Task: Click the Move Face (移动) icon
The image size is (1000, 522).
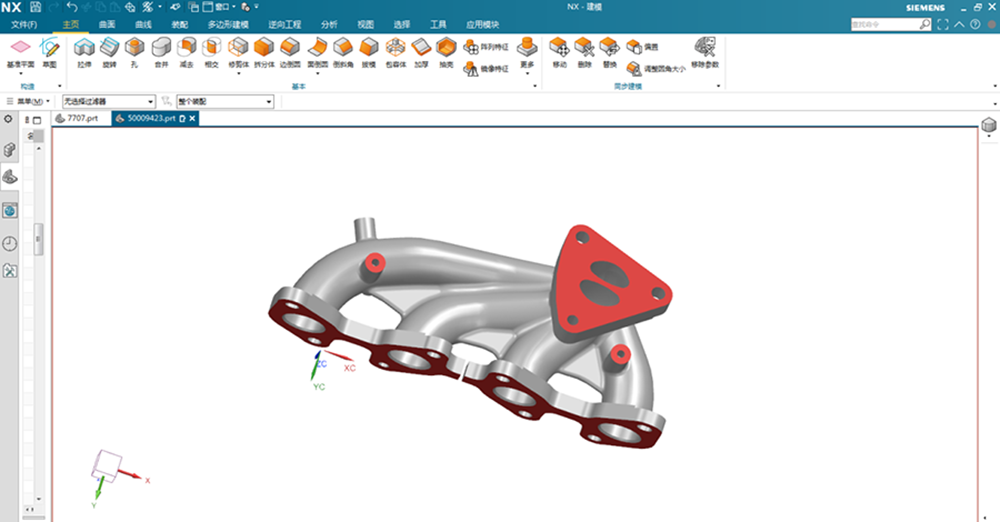Action: [559, 50]
